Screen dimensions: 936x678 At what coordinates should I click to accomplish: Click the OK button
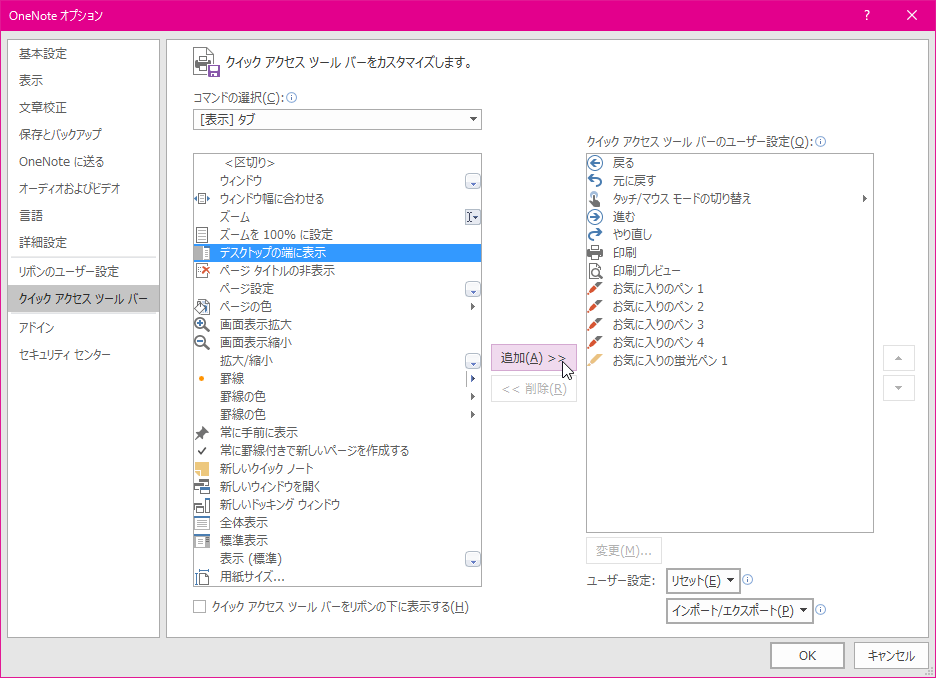point(807,655)
